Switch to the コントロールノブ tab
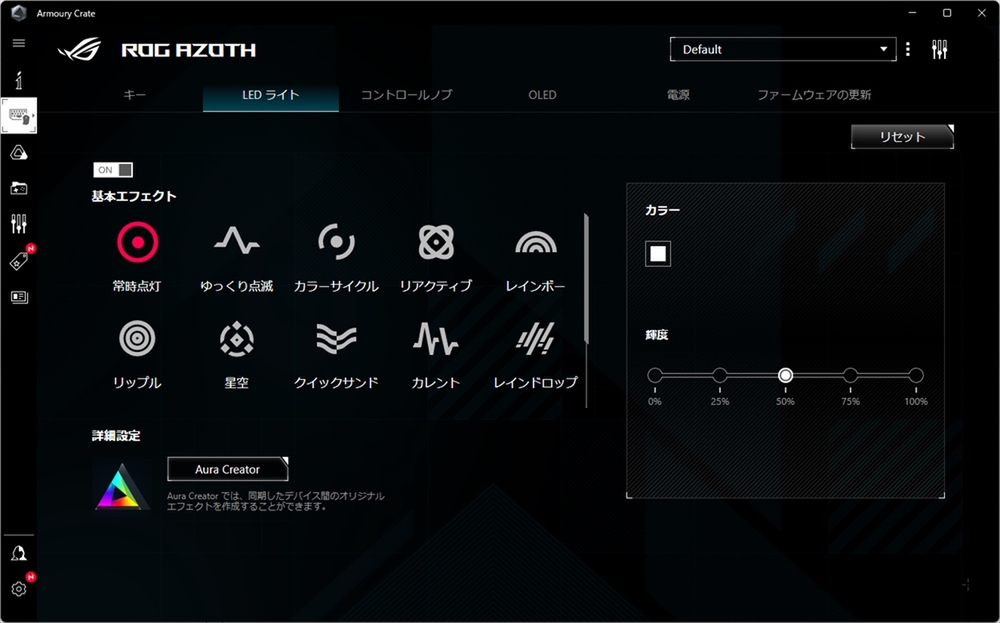 [406, 94]
